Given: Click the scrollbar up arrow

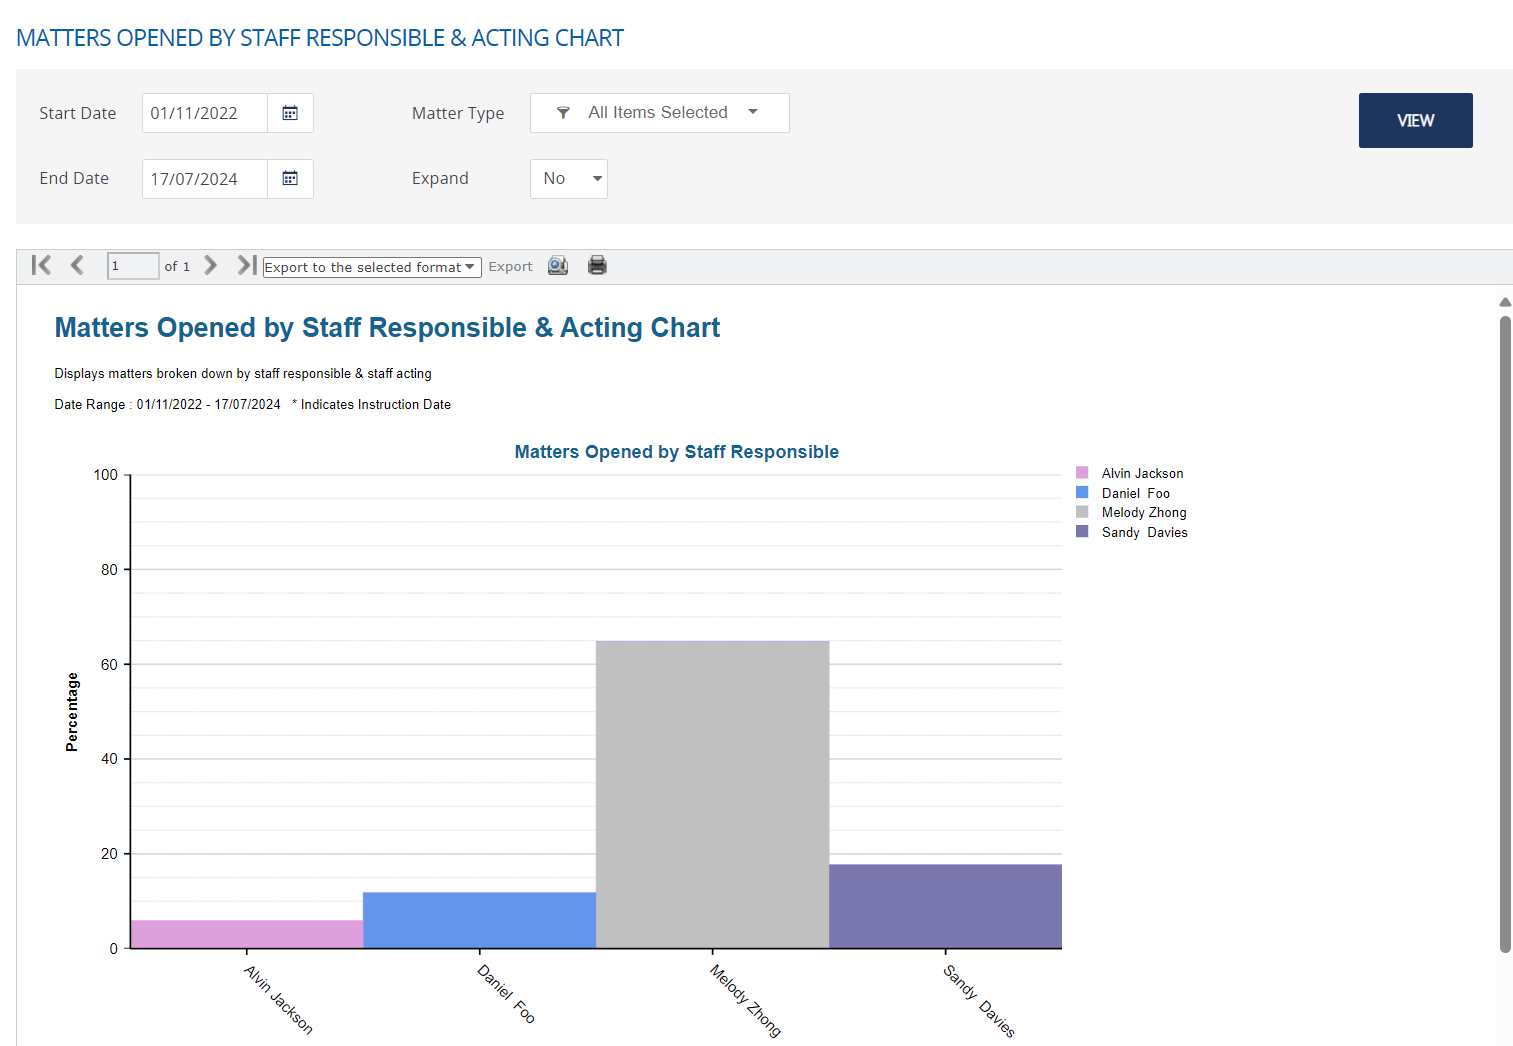Looking at the screenshot, I should tap(1504, 301).
